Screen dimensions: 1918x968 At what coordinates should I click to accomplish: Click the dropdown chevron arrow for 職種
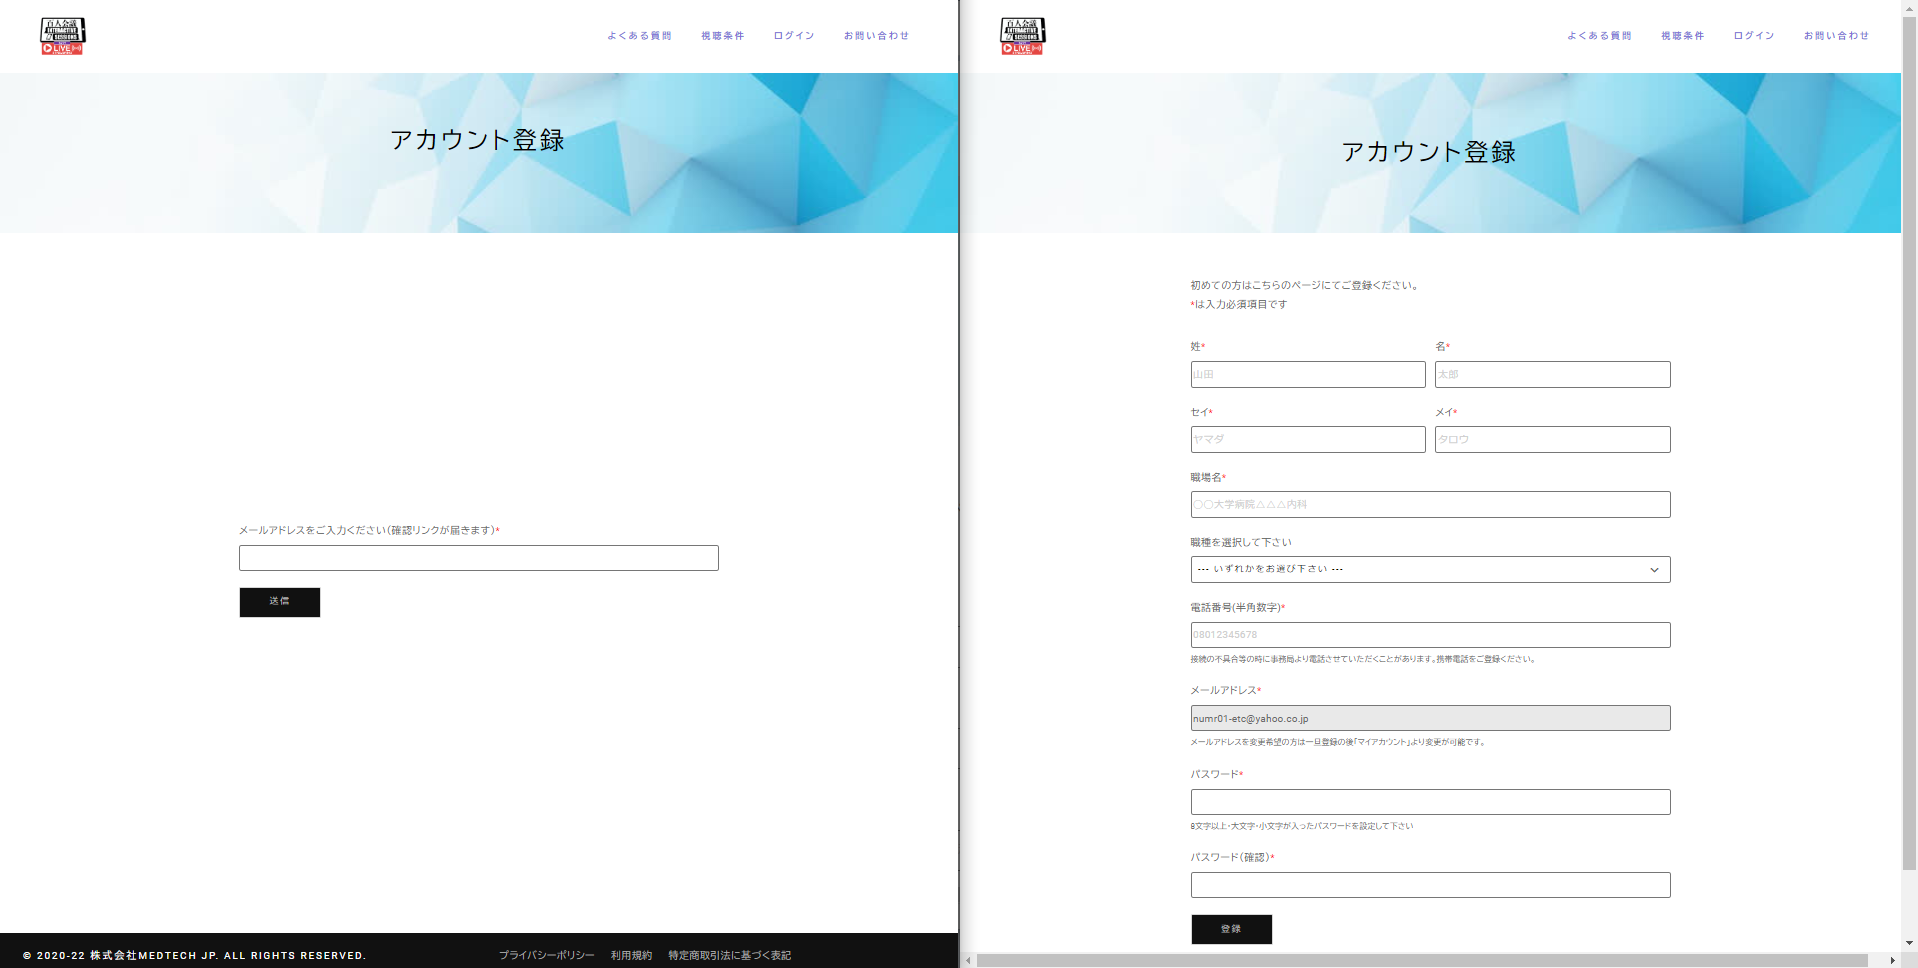tap(1654, 570)
